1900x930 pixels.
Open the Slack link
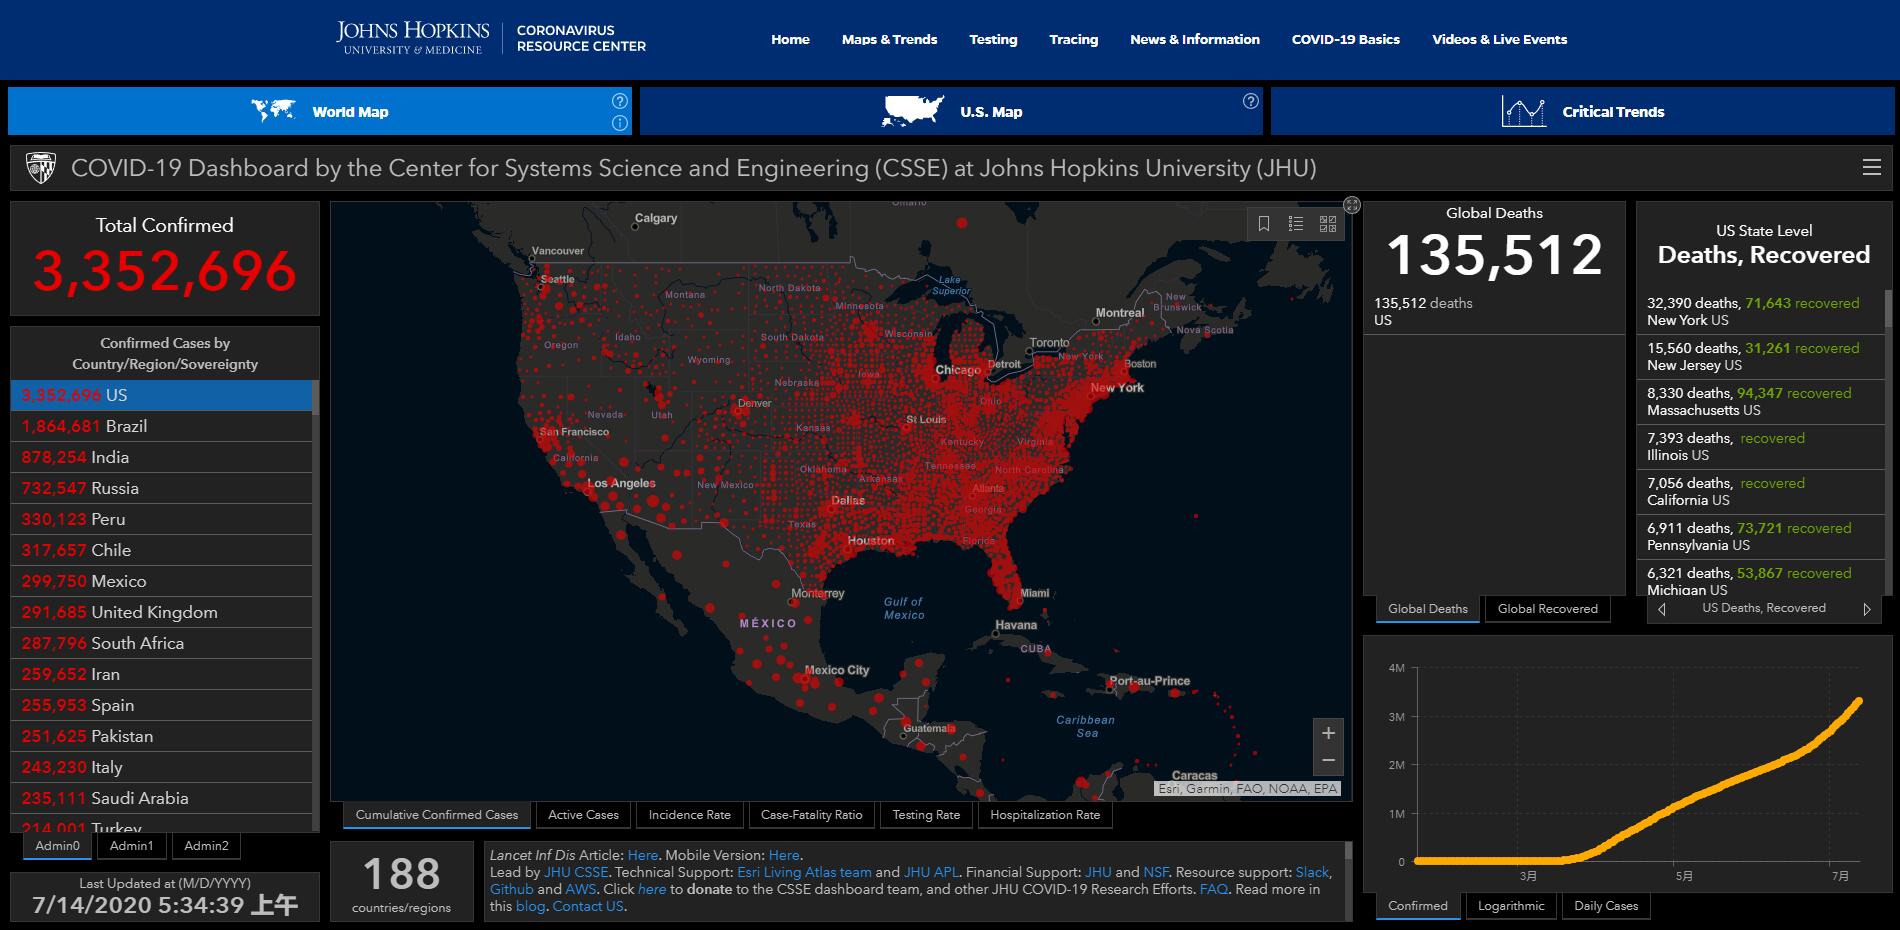(x=1312, y=872)
